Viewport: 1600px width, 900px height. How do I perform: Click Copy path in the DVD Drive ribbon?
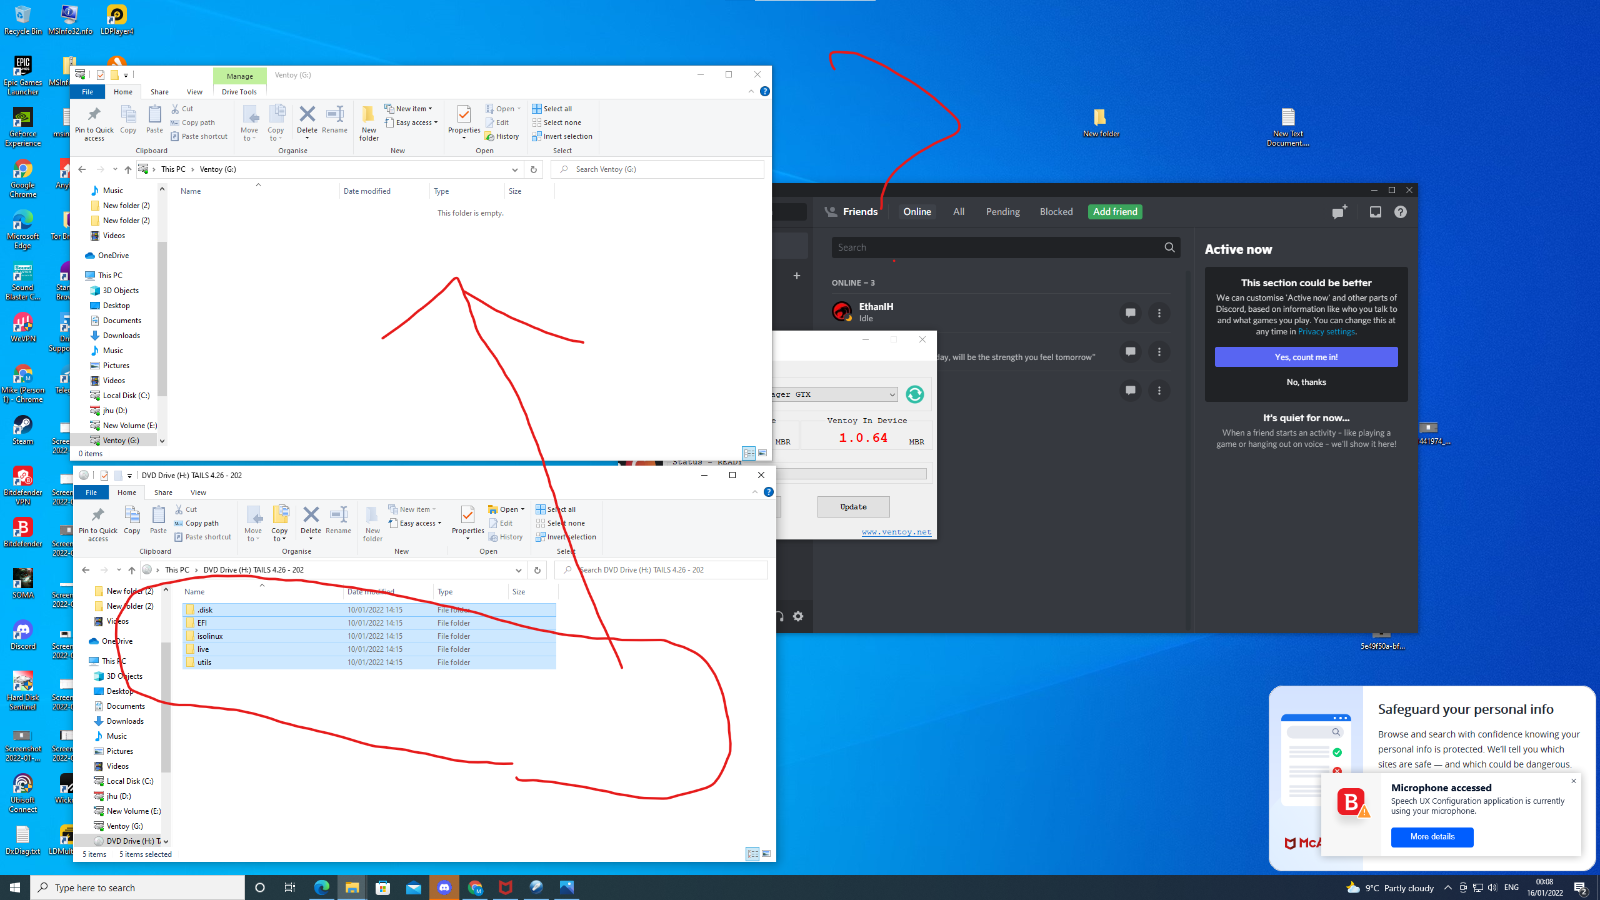pyautogui.click(x=196, y=523)
